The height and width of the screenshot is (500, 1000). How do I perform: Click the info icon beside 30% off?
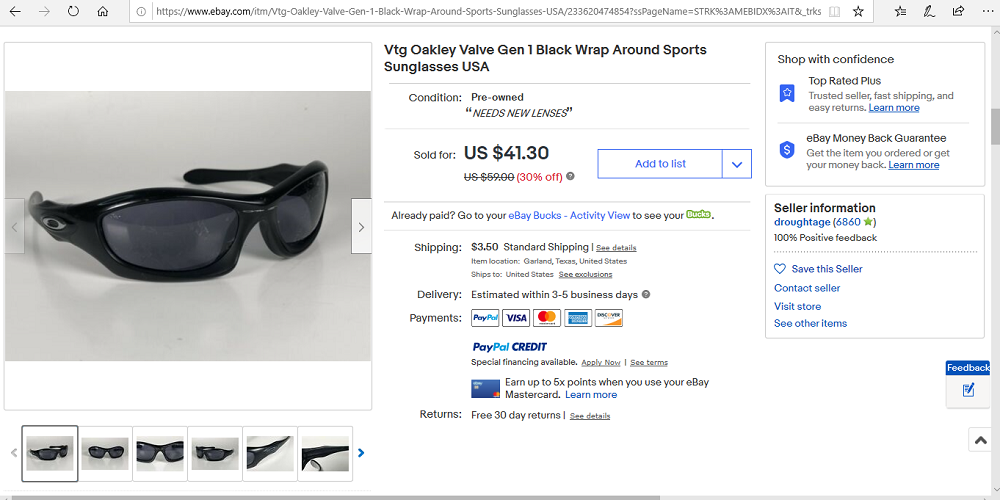(x=571, y=177)
